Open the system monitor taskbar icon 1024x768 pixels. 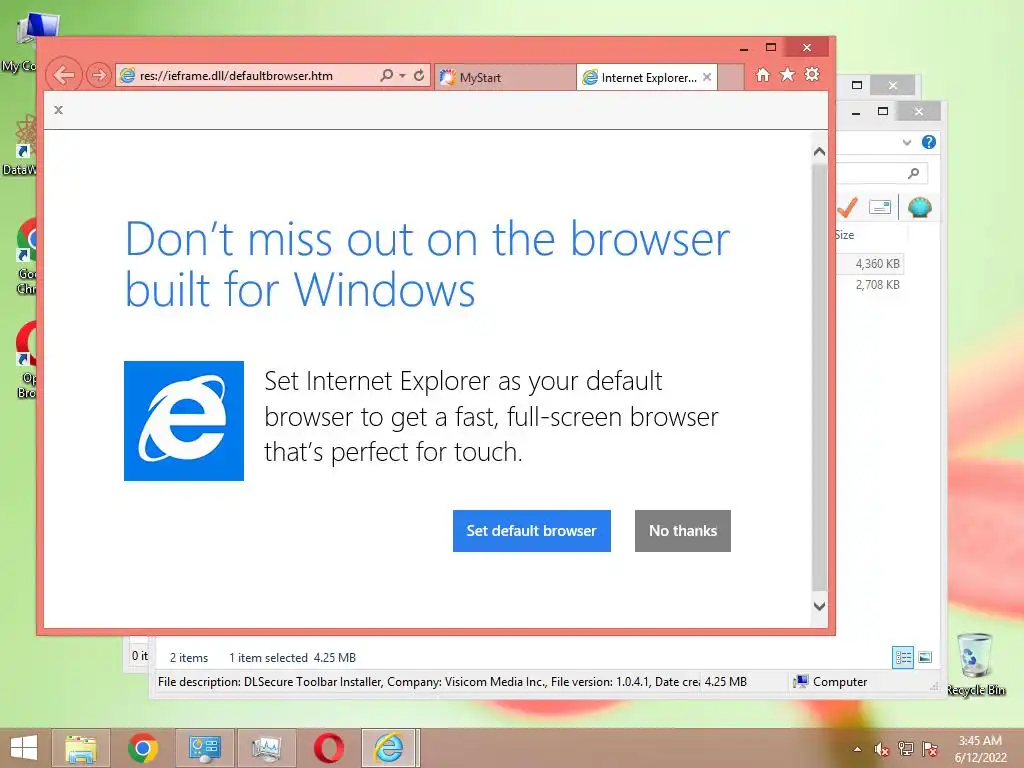click(266, 748)
